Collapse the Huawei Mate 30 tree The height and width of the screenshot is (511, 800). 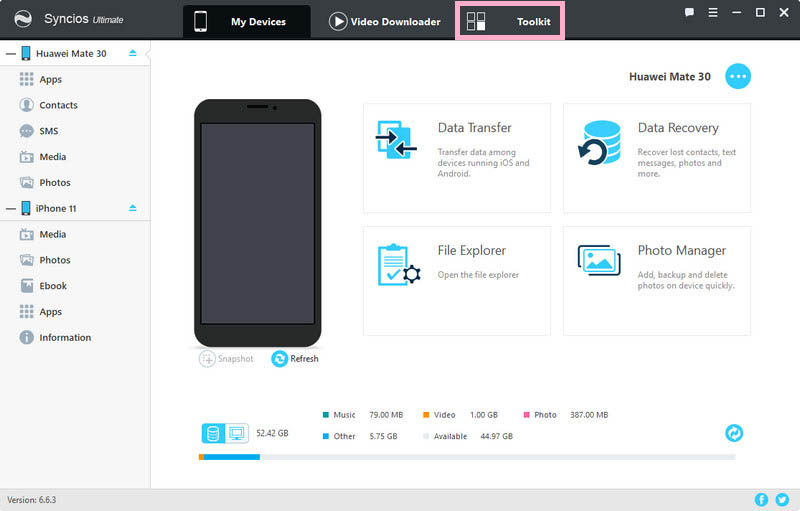(x=11, y=54)
